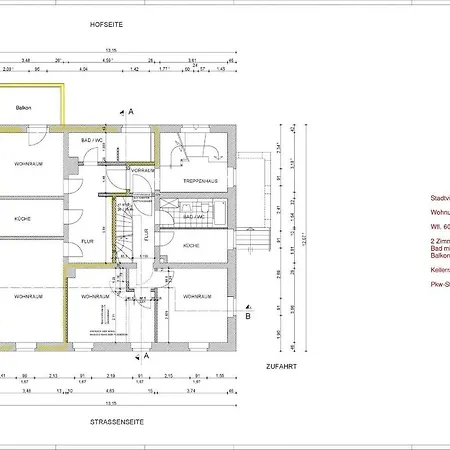Viewport: 450px width, 450px height.
Task: Click the WOHNRAUM label directly below the Balkon
Action: (28, 164)
